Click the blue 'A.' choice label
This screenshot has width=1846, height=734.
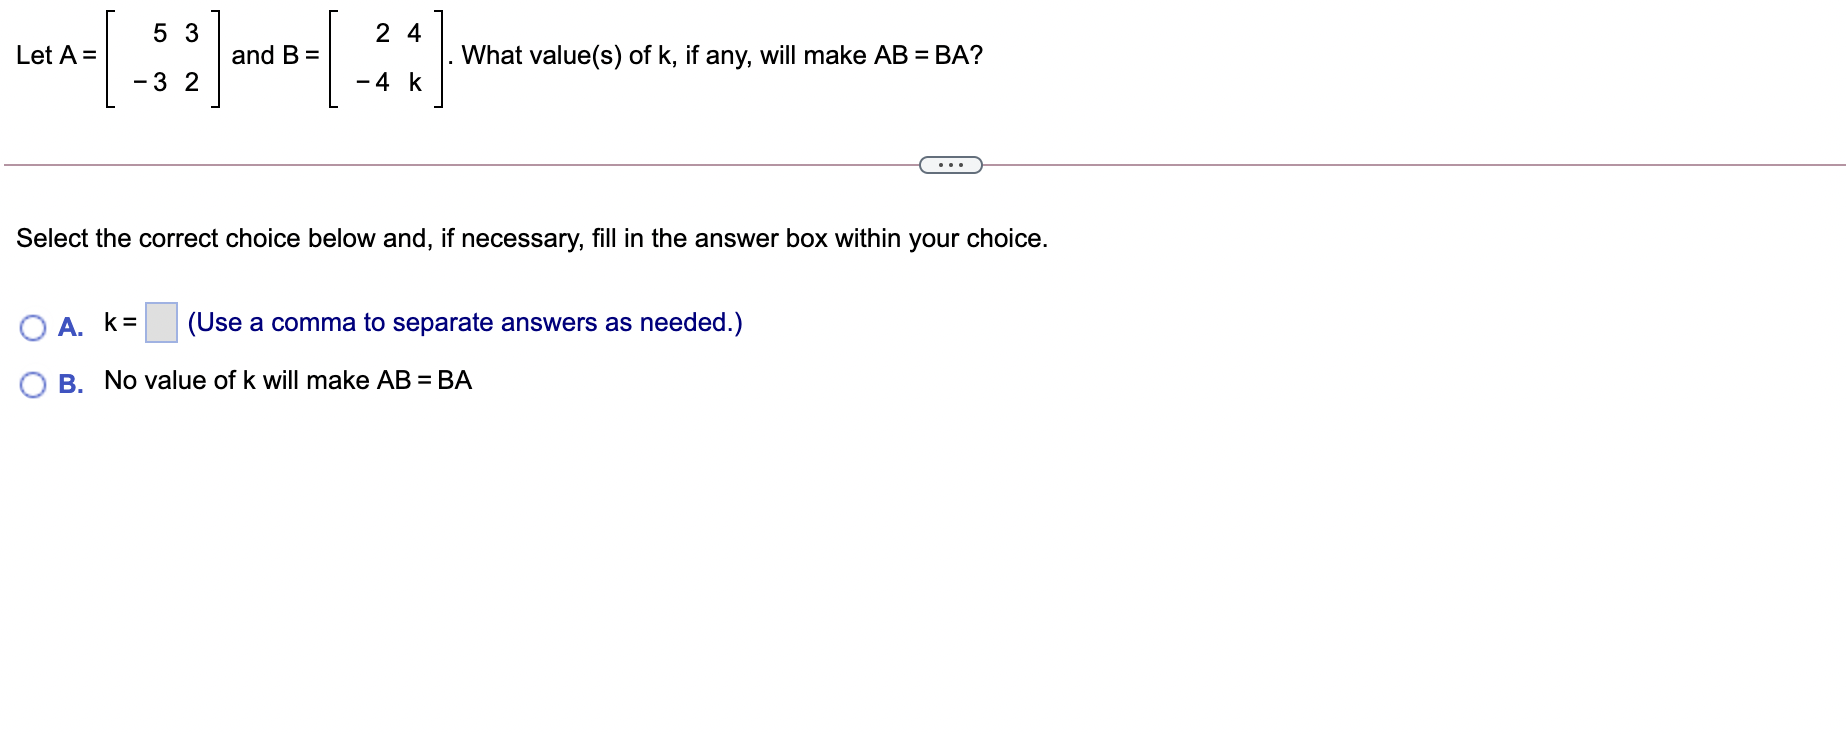point(69,327)
